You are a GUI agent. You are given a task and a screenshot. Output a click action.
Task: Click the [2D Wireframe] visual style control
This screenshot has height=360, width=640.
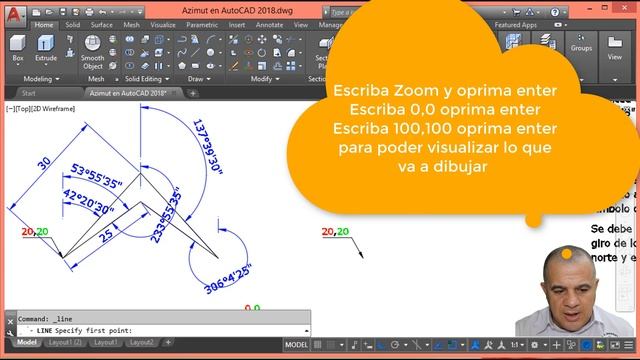click(x=53, y=109)
